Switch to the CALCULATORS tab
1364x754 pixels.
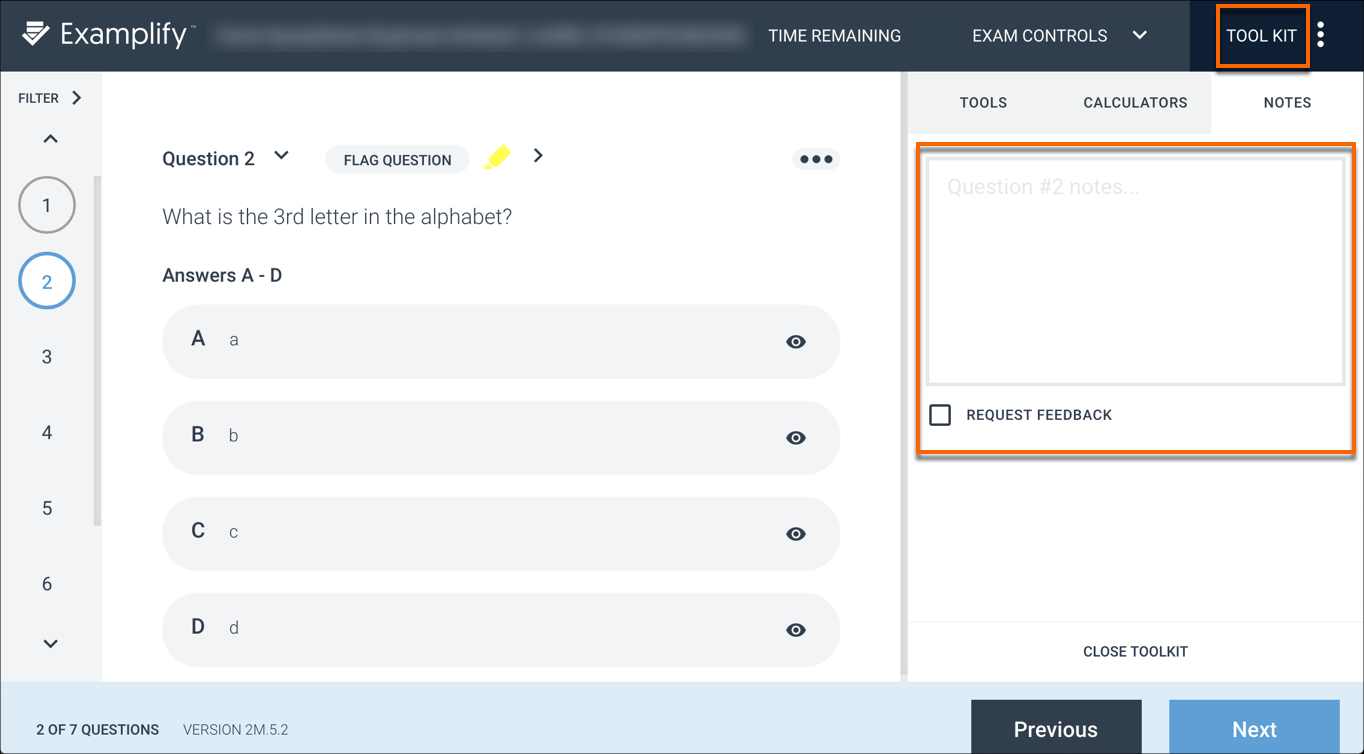(1135, 102)
